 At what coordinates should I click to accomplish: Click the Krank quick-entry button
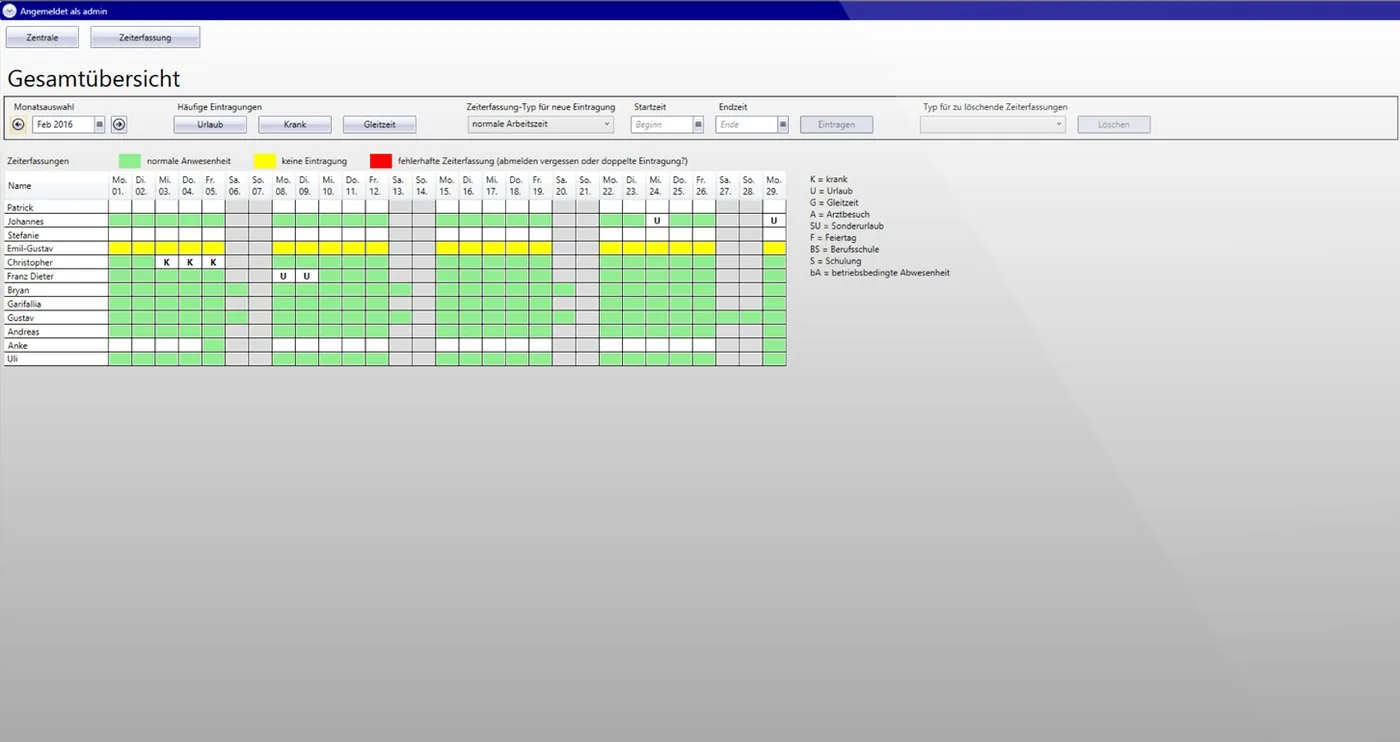[295, 125]
